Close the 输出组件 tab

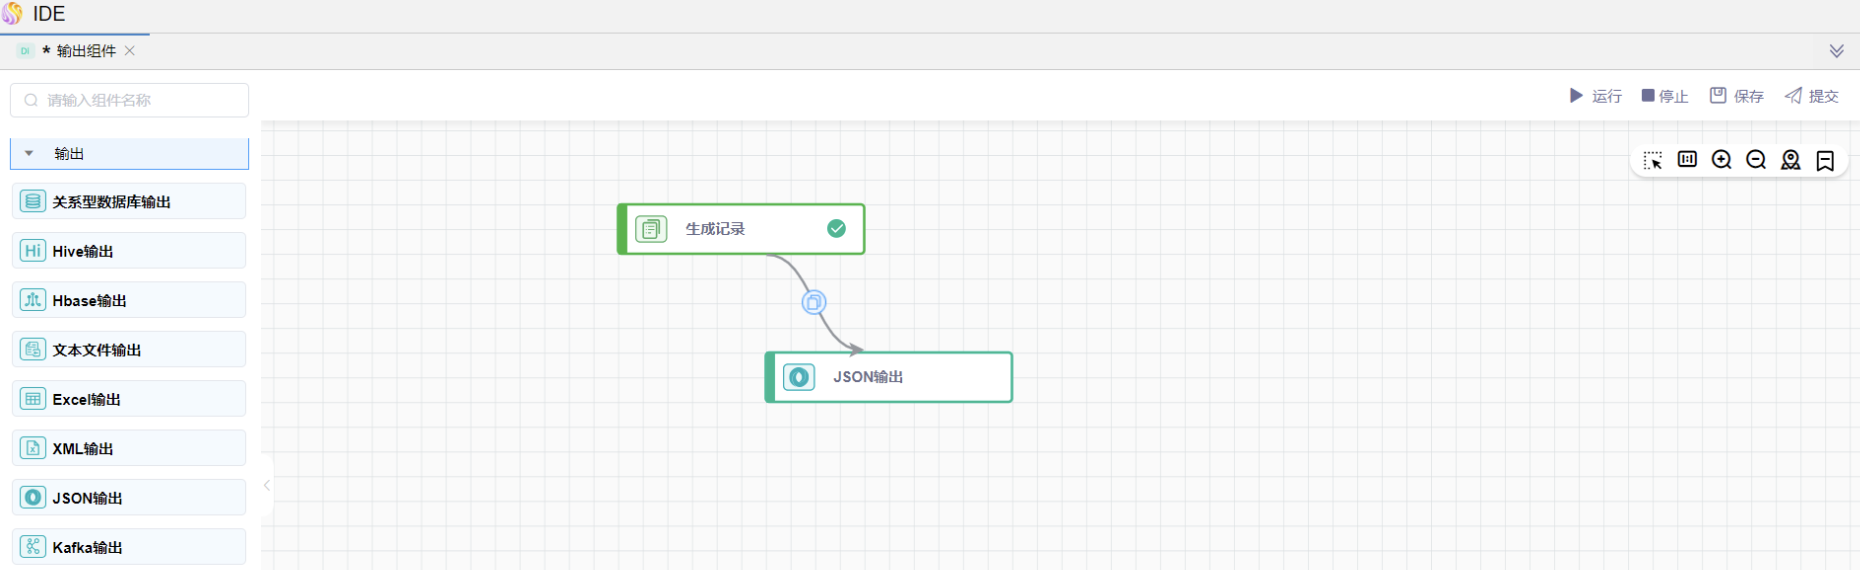130,51
